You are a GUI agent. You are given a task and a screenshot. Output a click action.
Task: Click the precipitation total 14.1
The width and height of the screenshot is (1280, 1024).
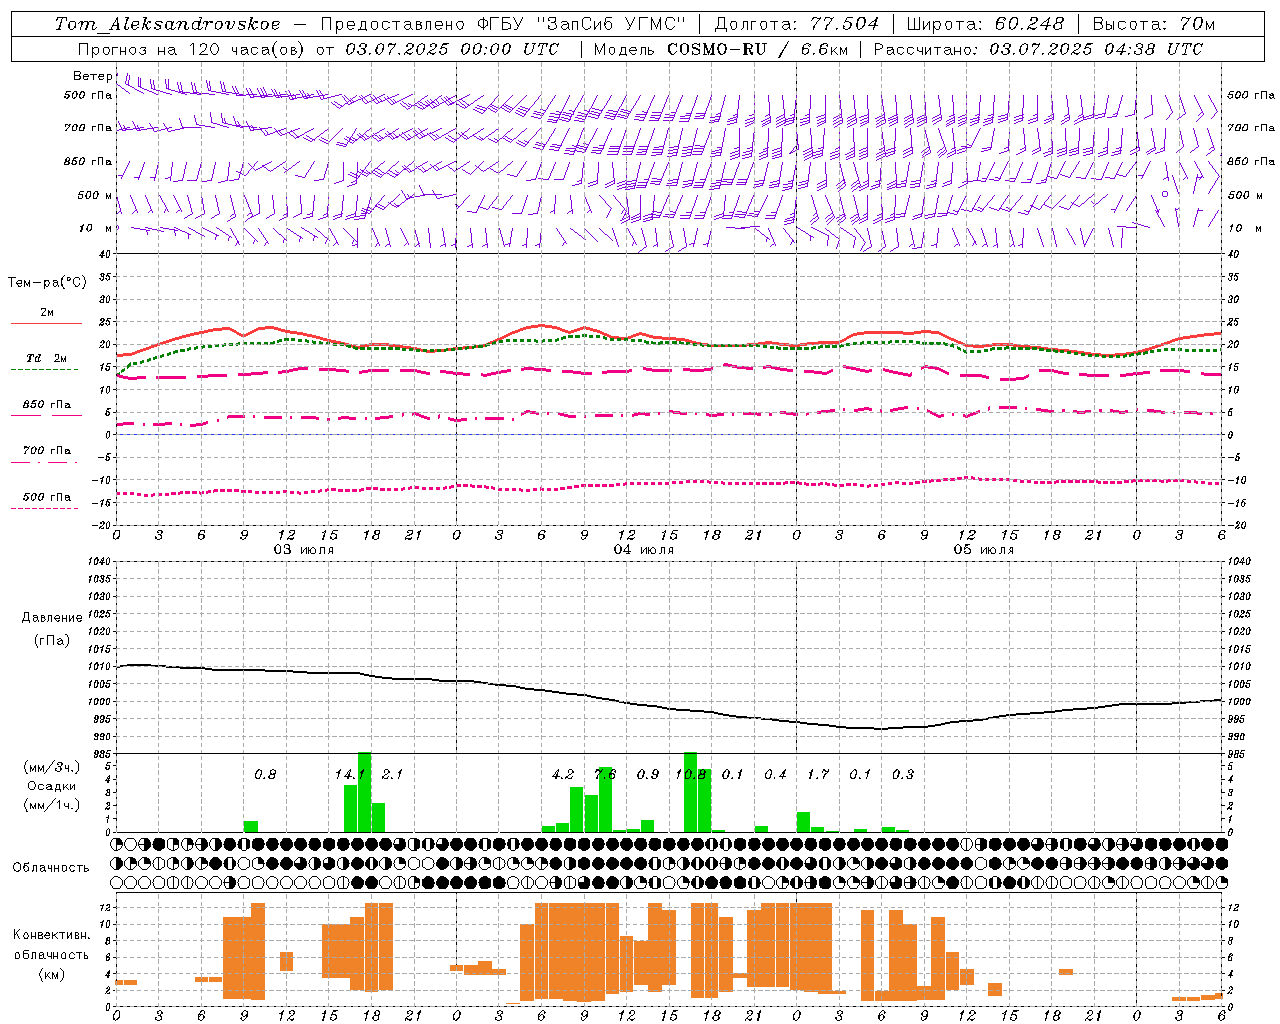(x=350, y=775)
